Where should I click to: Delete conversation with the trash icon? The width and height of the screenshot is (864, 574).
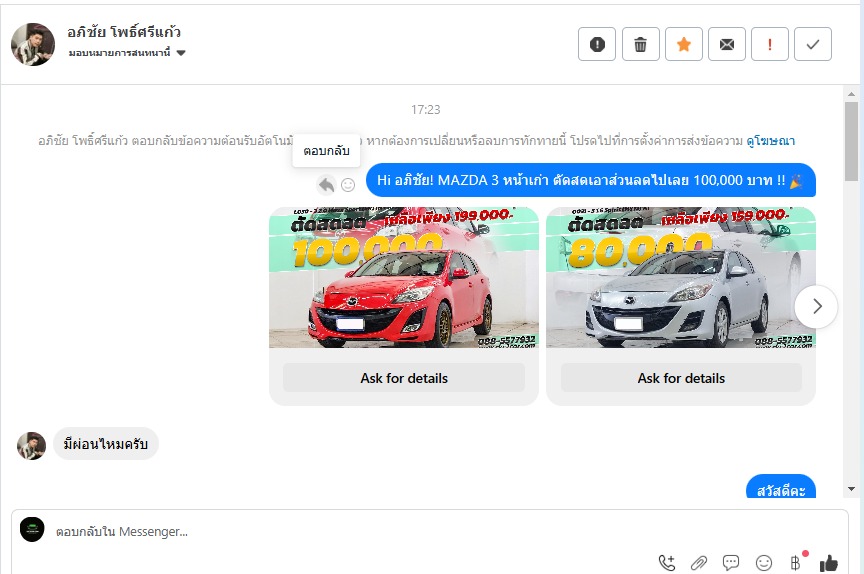tap(640, 44)
